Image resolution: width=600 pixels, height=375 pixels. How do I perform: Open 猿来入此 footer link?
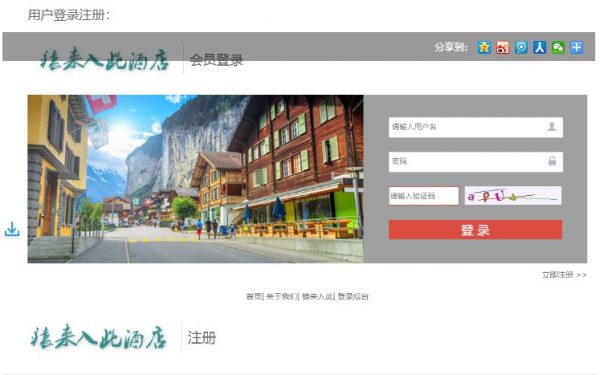(317, 297)
